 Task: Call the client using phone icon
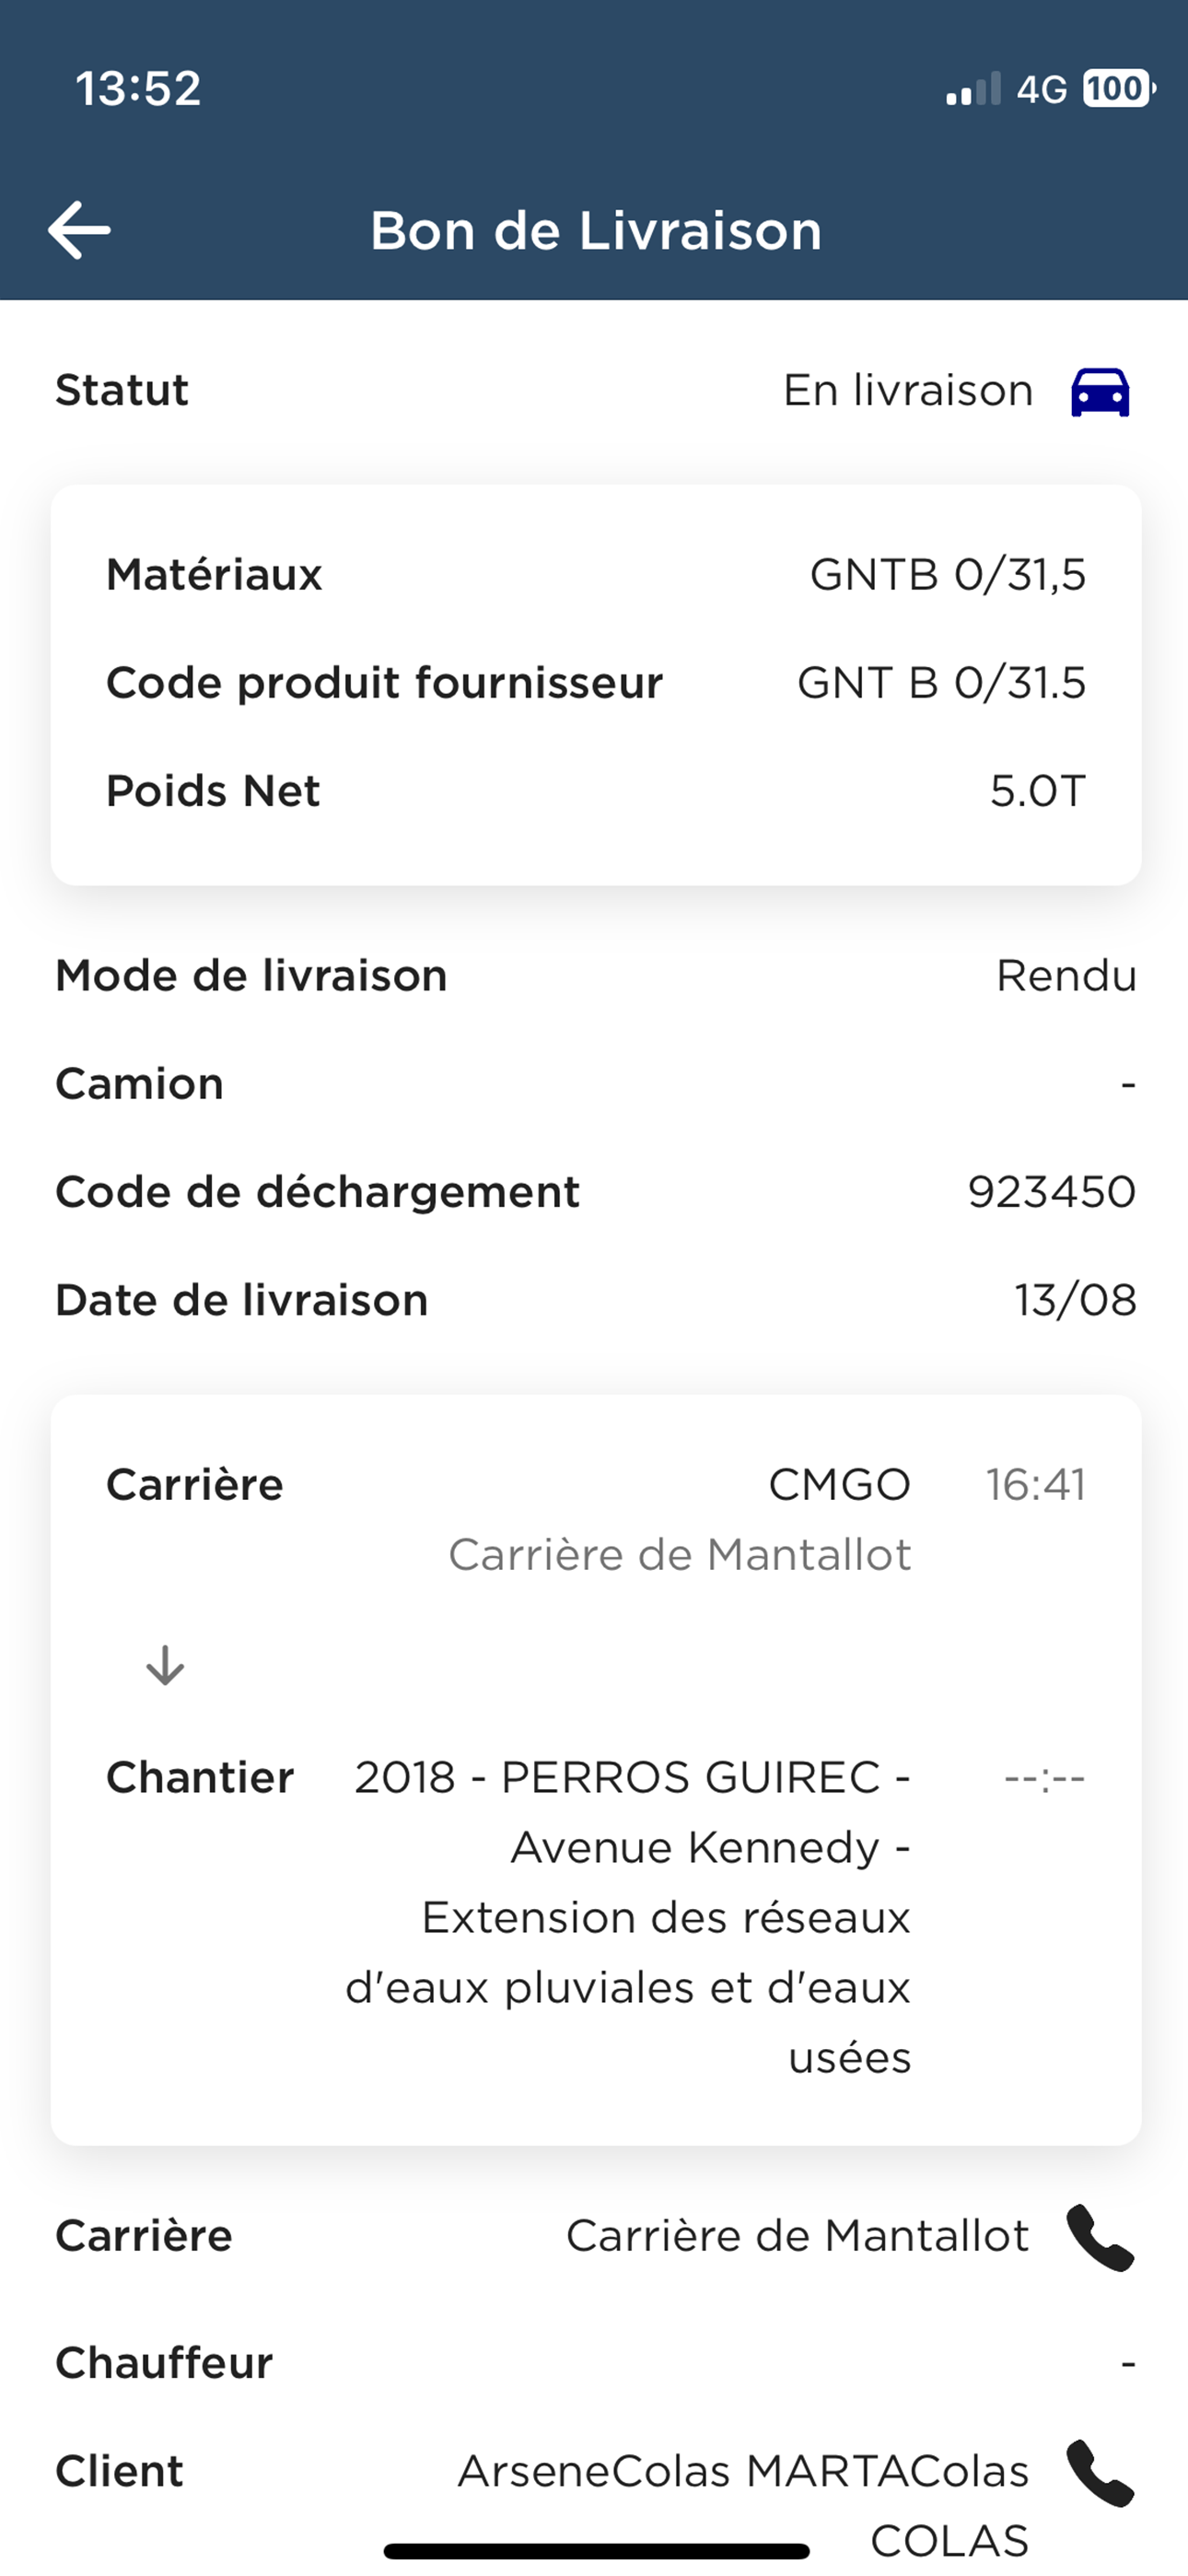(x=1100, y=2472)
